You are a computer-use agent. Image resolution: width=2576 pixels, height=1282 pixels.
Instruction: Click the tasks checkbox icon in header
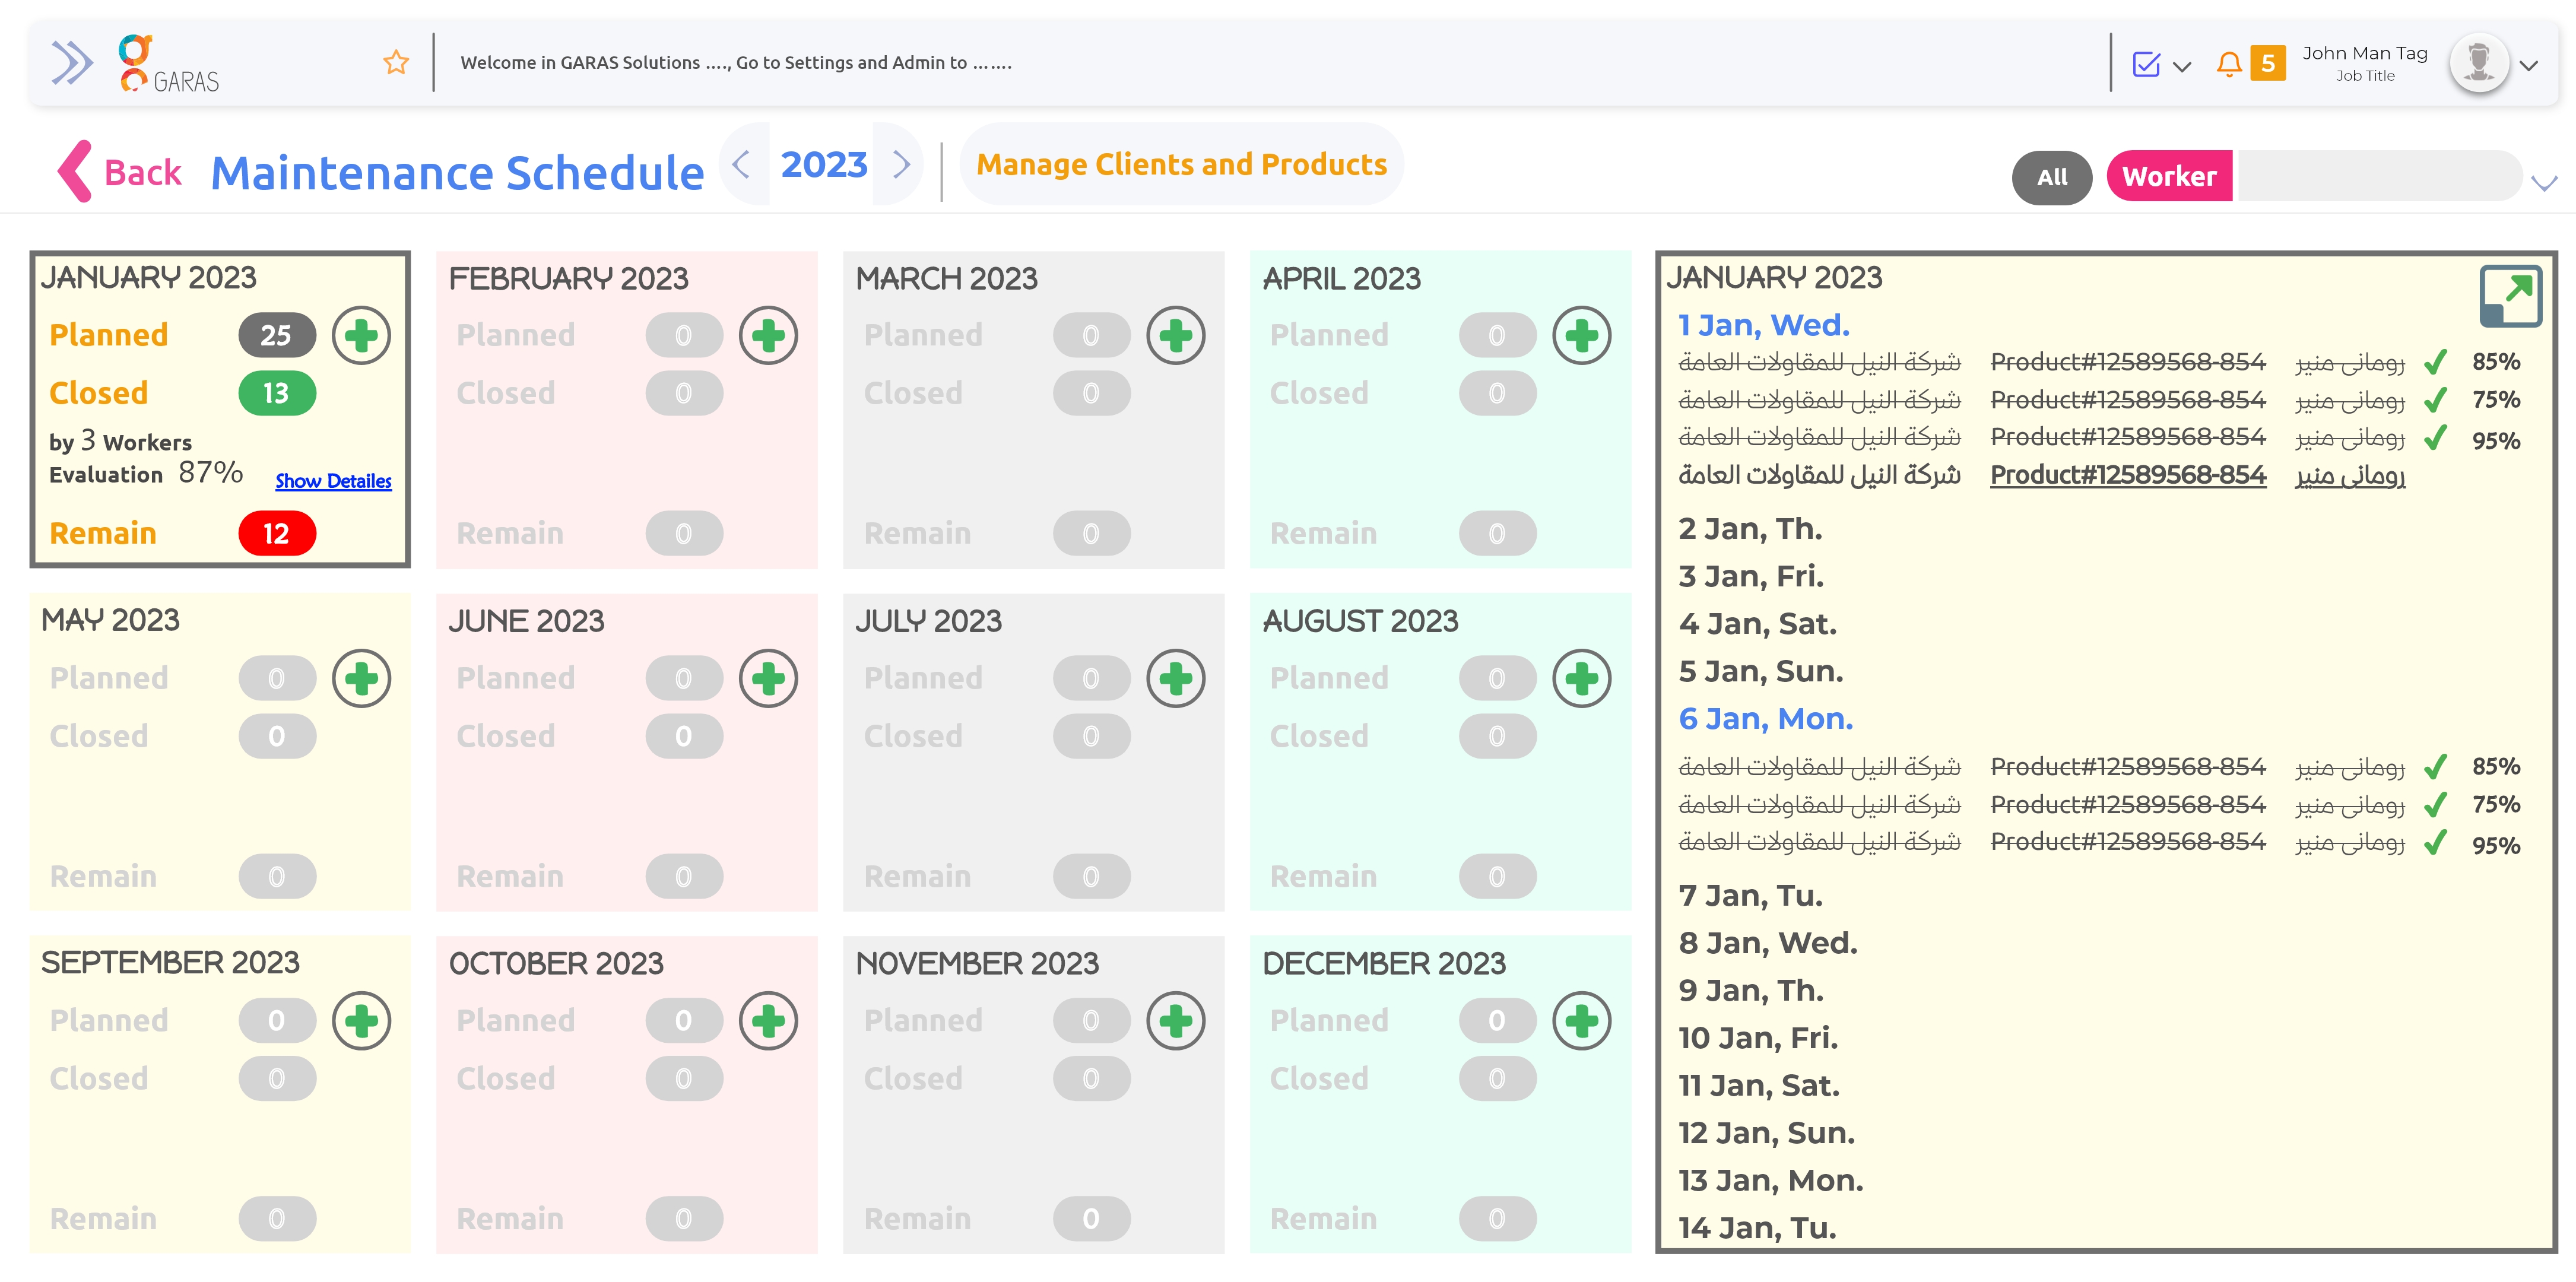click(x=2146, y=64)
